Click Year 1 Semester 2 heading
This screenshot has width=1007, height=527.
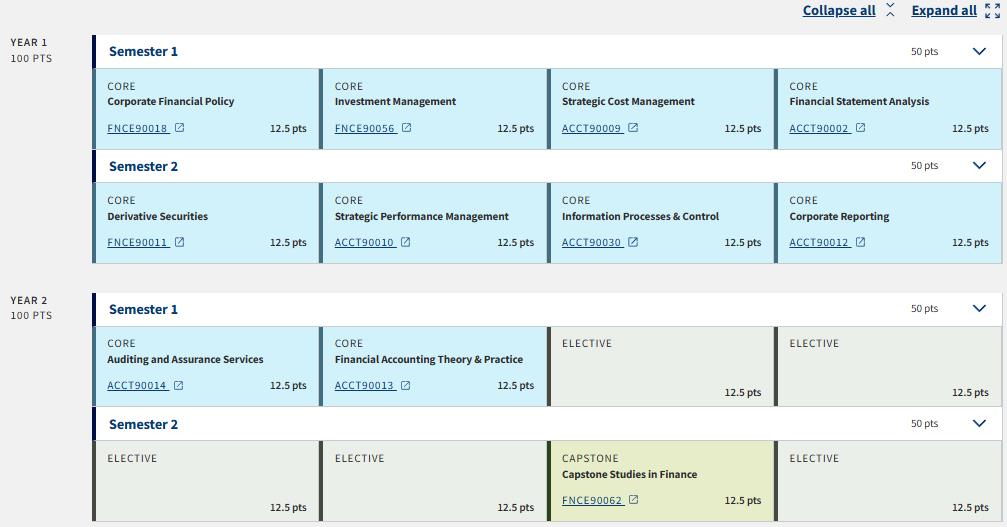pos(143,166)
